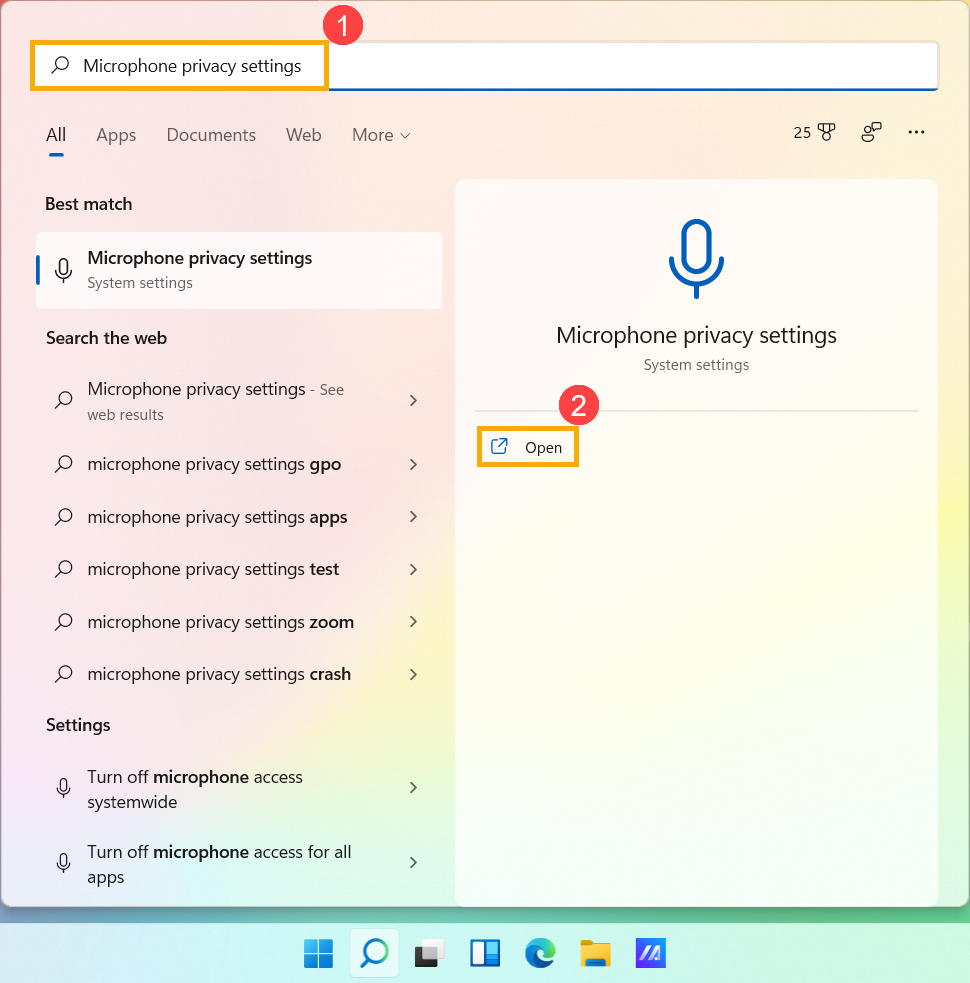This screenshot has width=970, height=983.
Task: Open 'Turn off microphone access systemwide' setting
Action: pos(239,789)
